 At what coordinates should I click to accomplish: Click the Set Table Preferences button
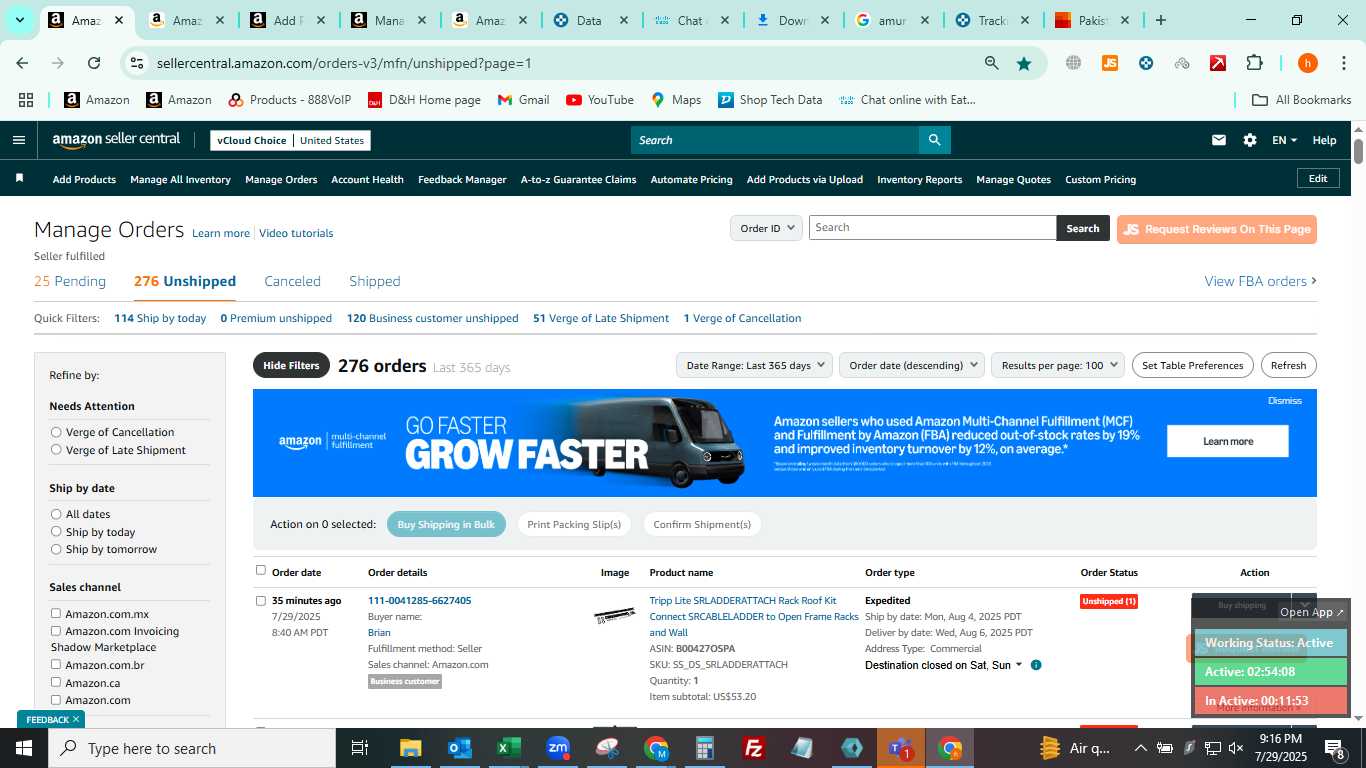pyautogui.click(x=1192, y=365)
